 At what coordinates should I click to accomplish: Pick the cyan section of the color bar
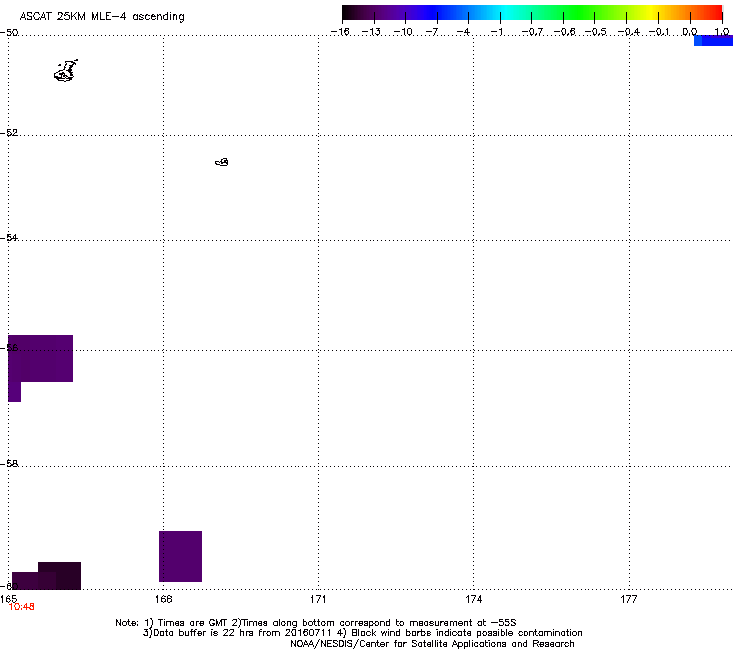point(505,13)
